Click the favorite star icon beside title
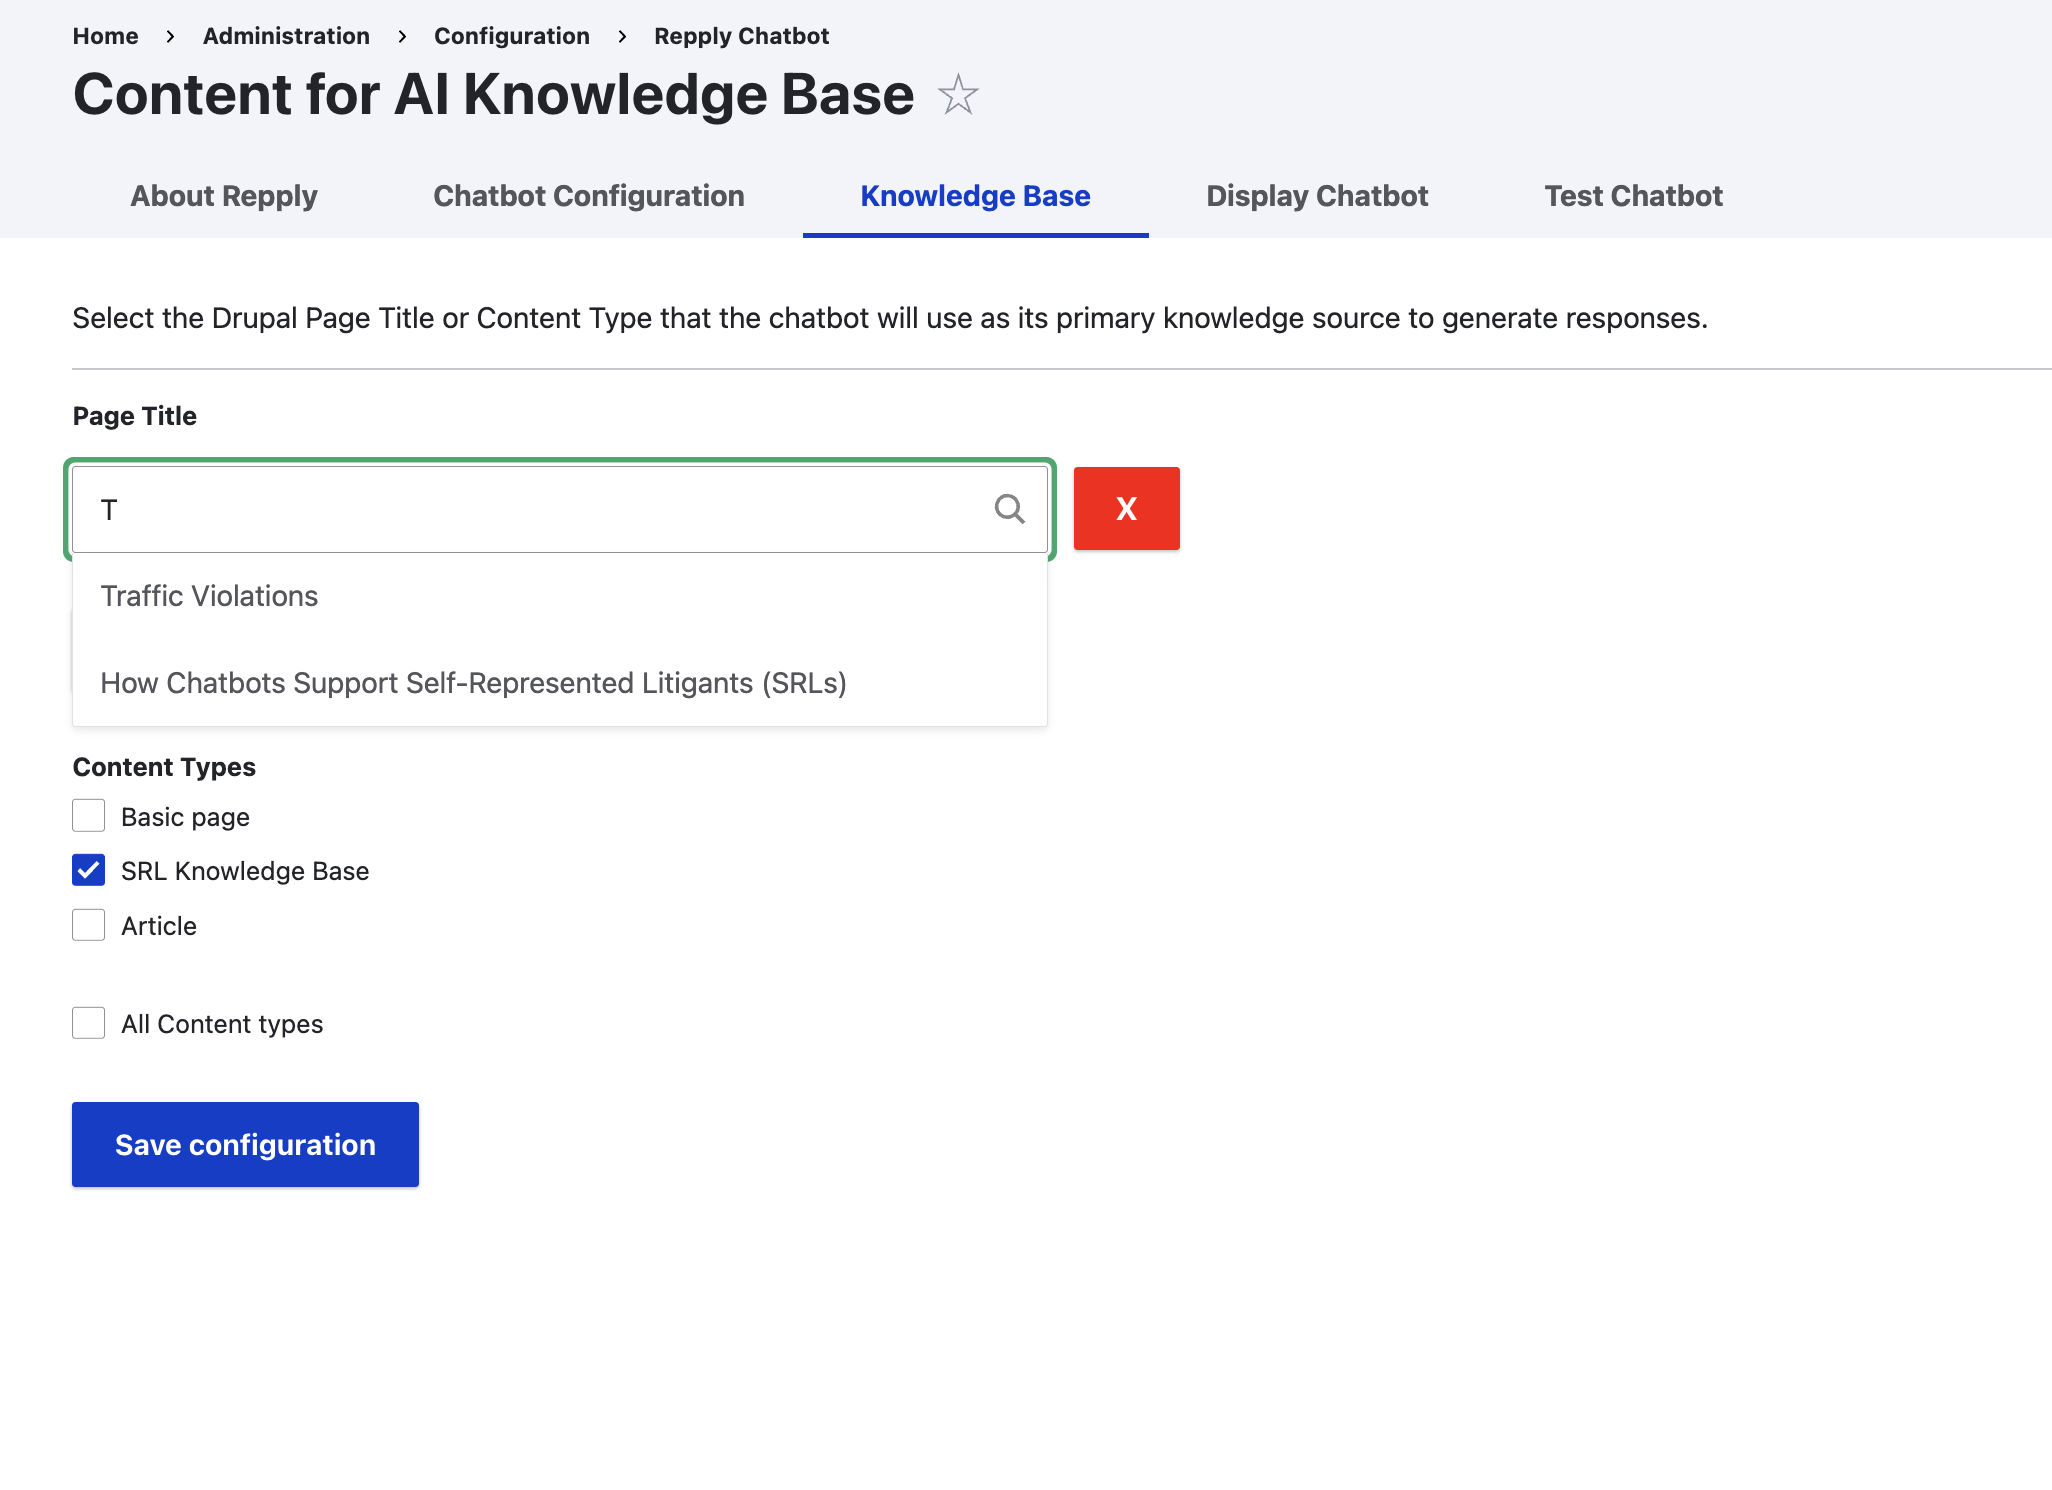This screenshot has height=1490, width=2052. [958, 95]
